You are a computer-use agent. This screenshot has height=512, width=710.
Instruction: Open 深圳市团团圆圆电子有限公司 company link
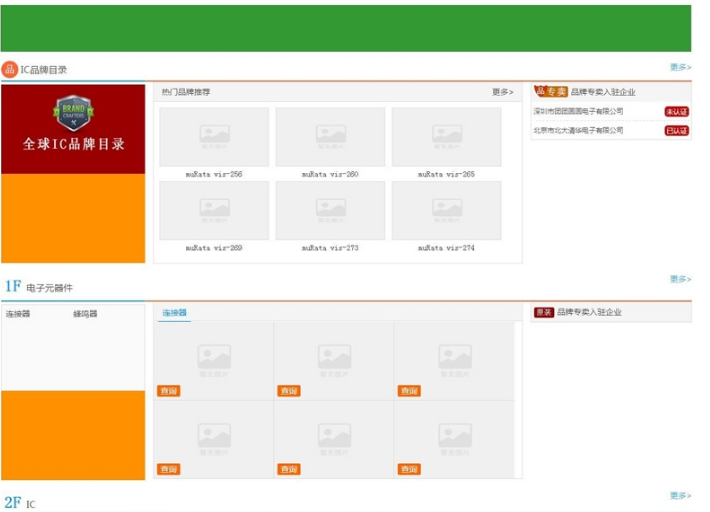tap(578, 112)
